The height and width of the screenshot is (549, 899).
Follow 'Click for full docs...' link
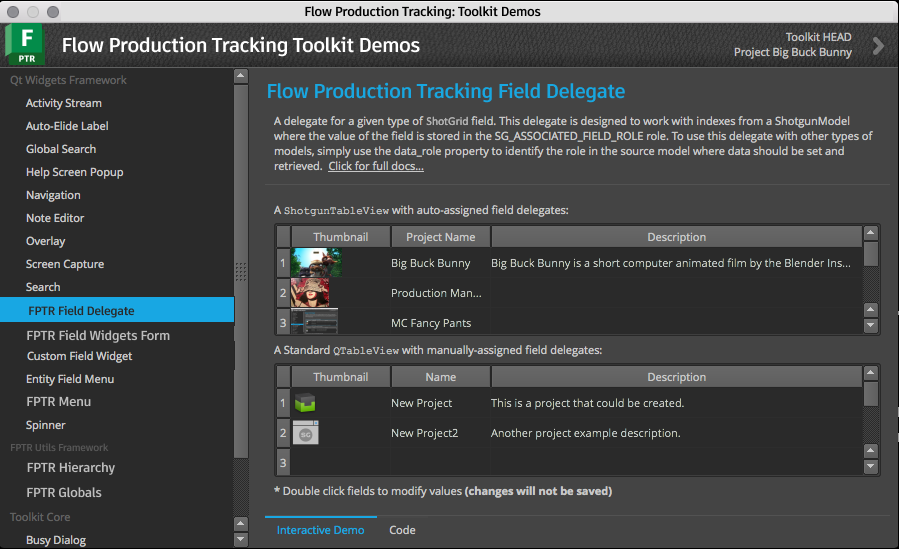(x=376, y=166)
